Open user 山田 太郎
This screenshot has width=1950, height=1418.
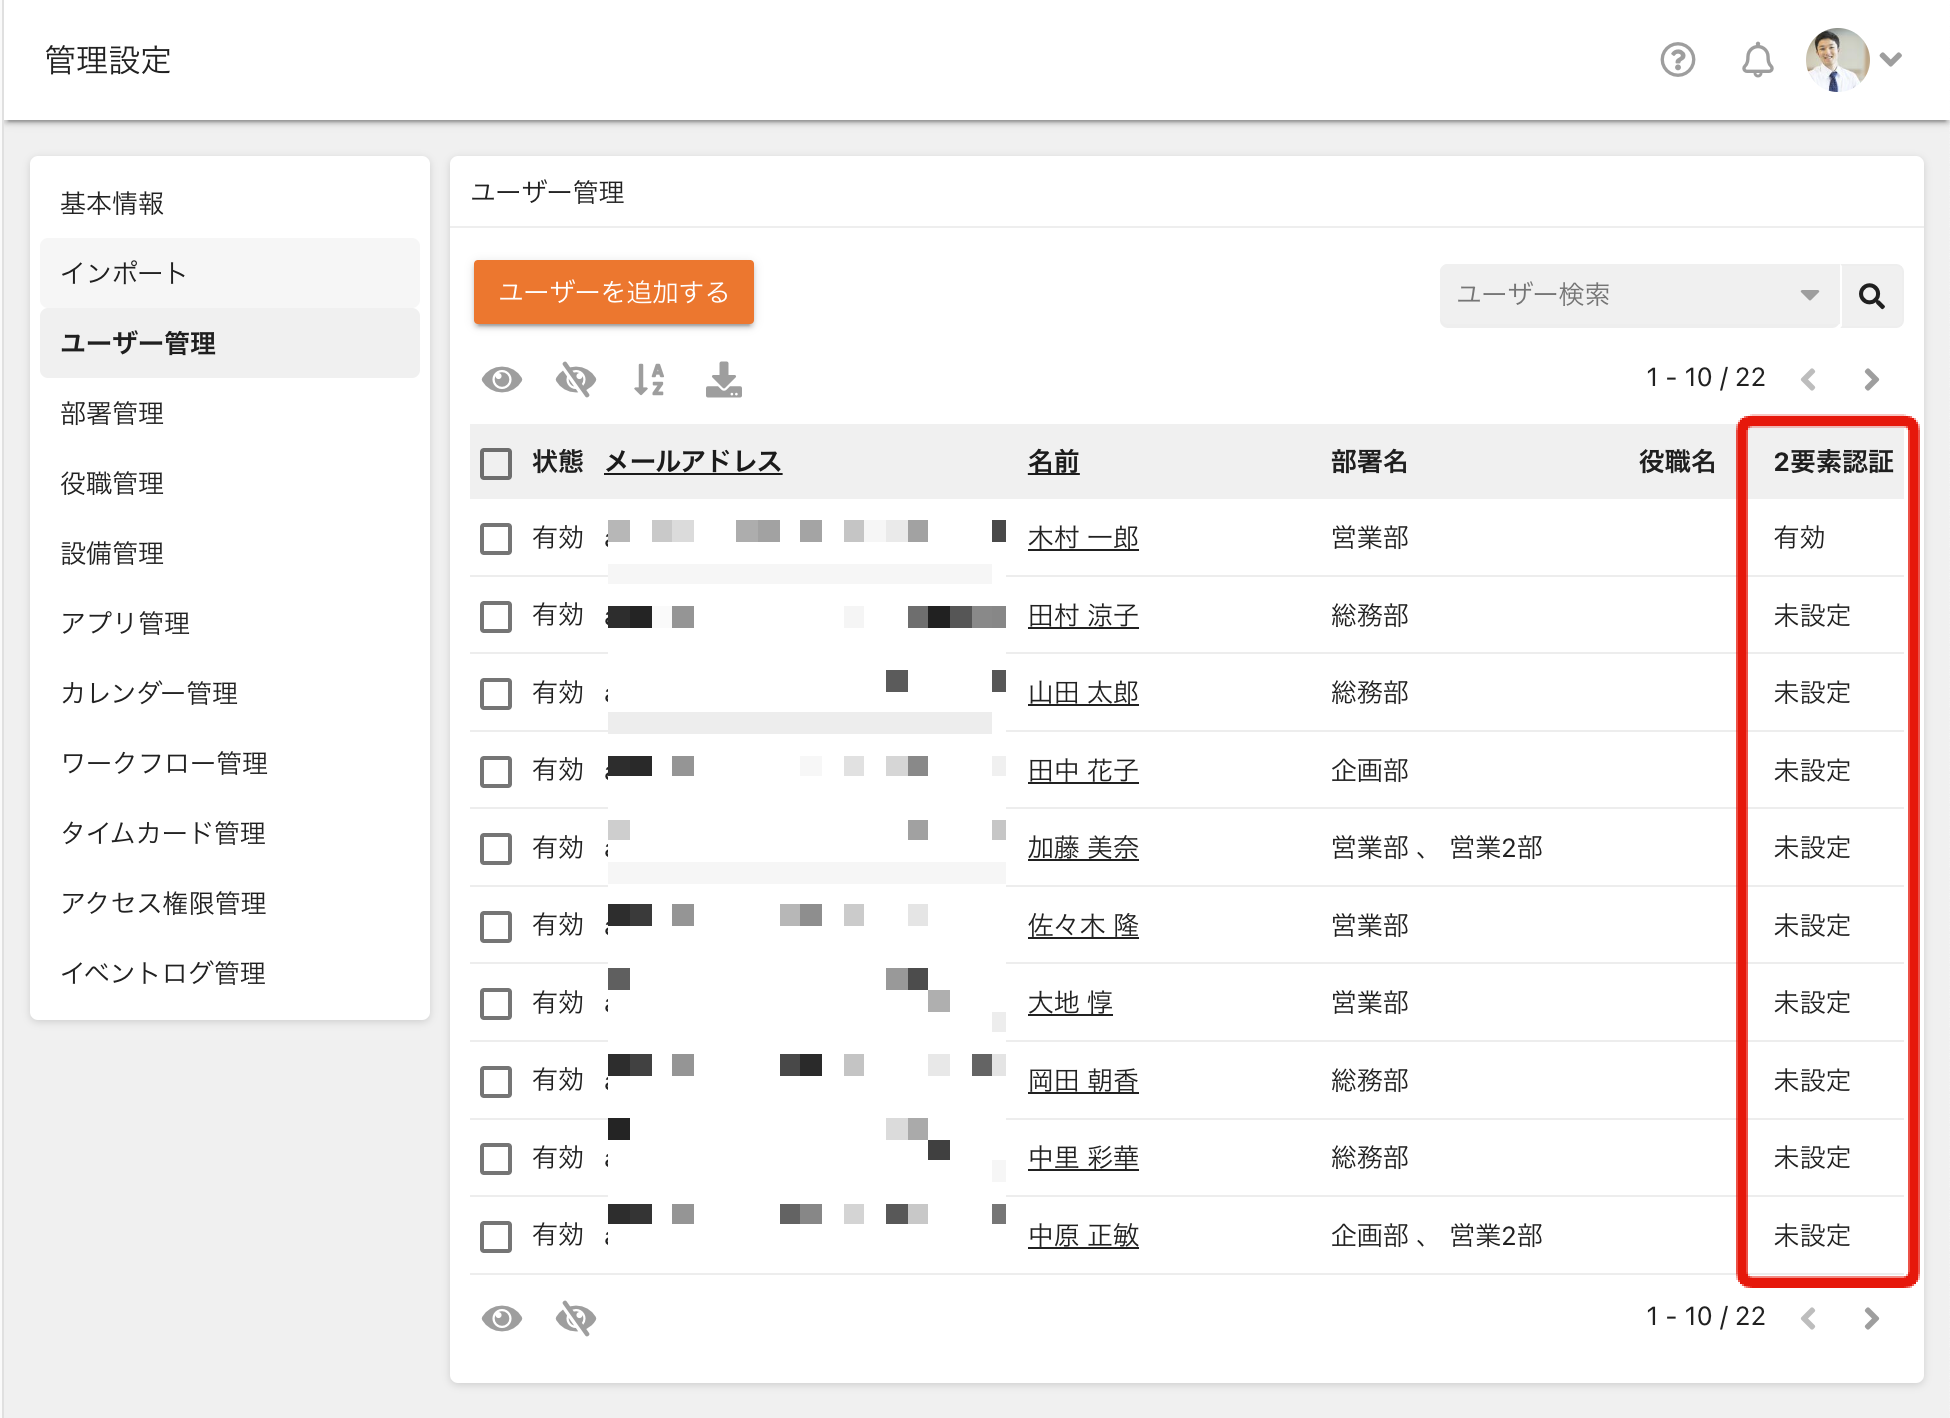coord(1083,693)
